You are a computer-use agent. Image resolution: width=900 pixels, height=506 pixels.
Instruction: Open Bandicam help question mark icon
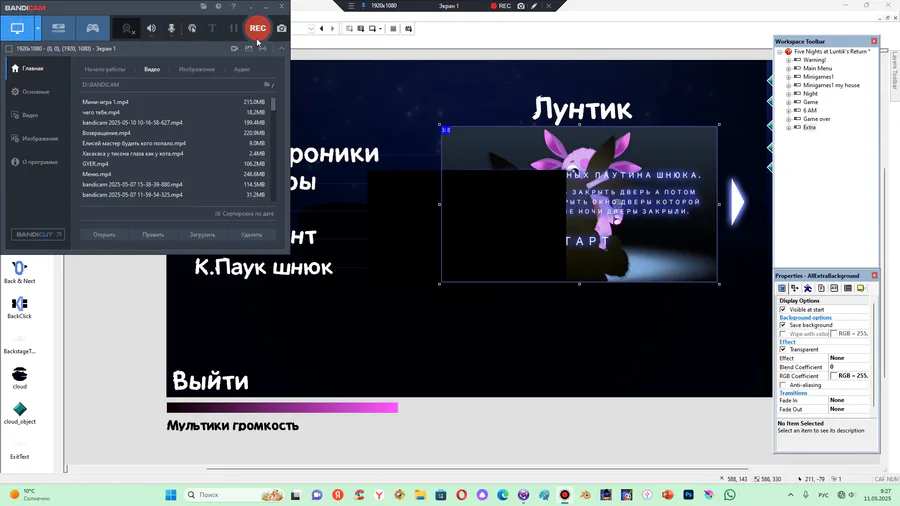pos(234,6)
